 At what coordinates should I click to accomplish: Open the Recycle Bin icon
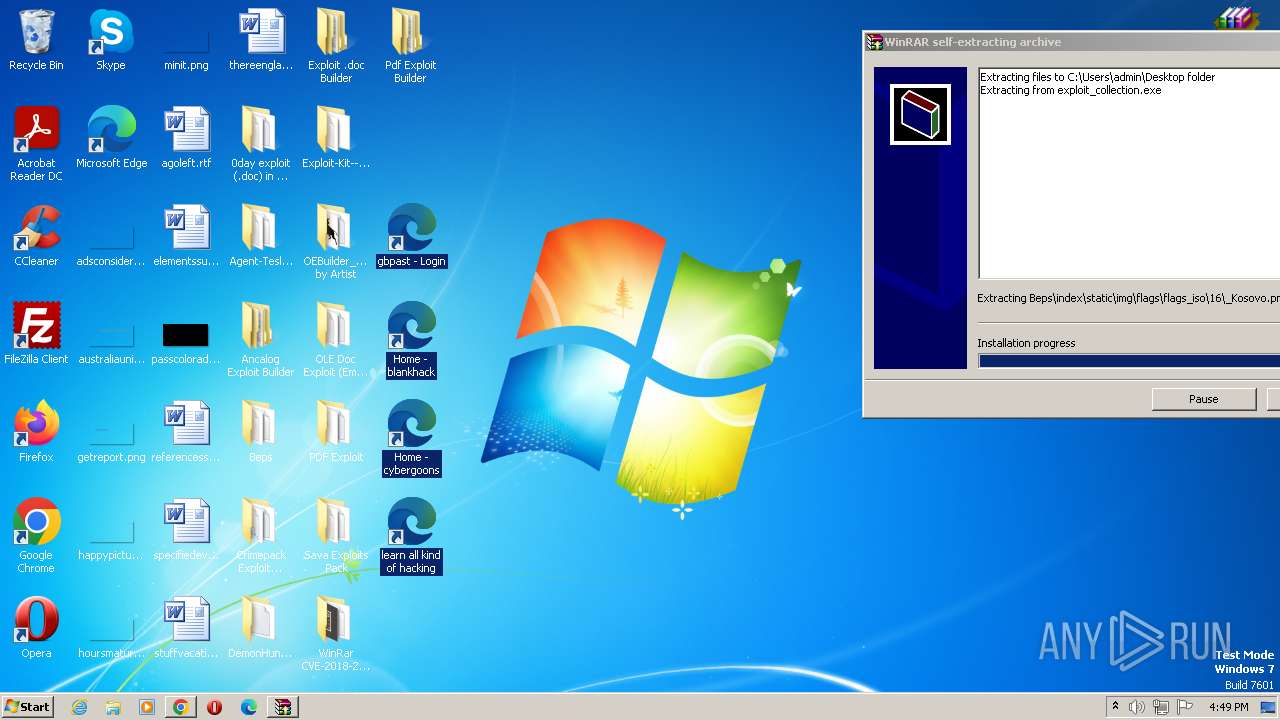(36, 41)
